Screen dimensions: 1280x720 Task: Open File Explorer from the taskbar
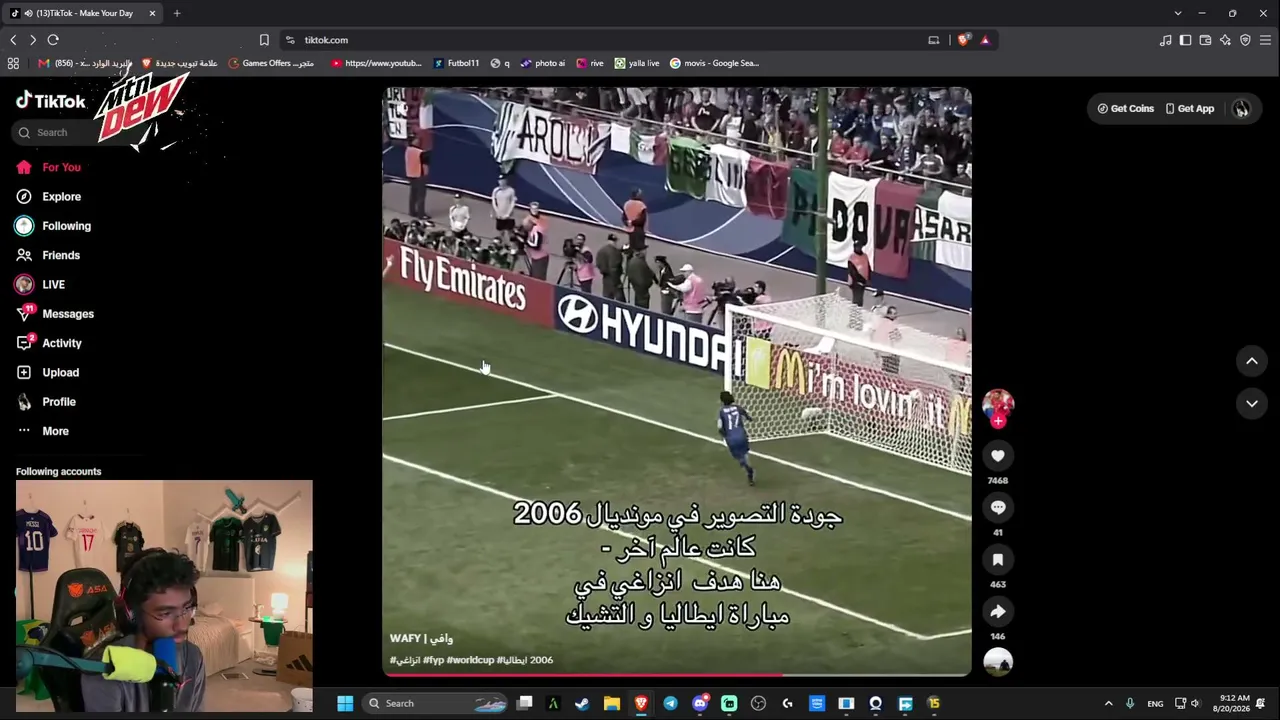coord(611,703)
